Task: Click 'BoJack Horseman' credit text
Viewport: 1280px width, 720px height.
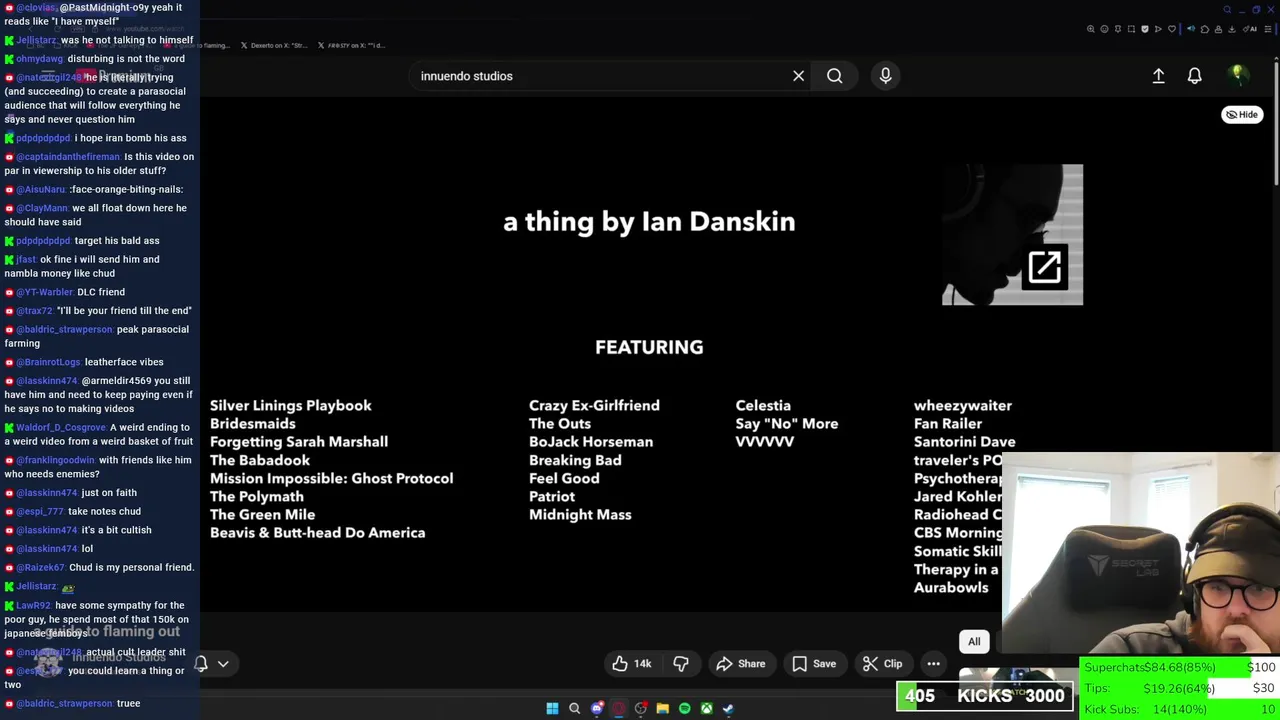Action: click(591, 442)
